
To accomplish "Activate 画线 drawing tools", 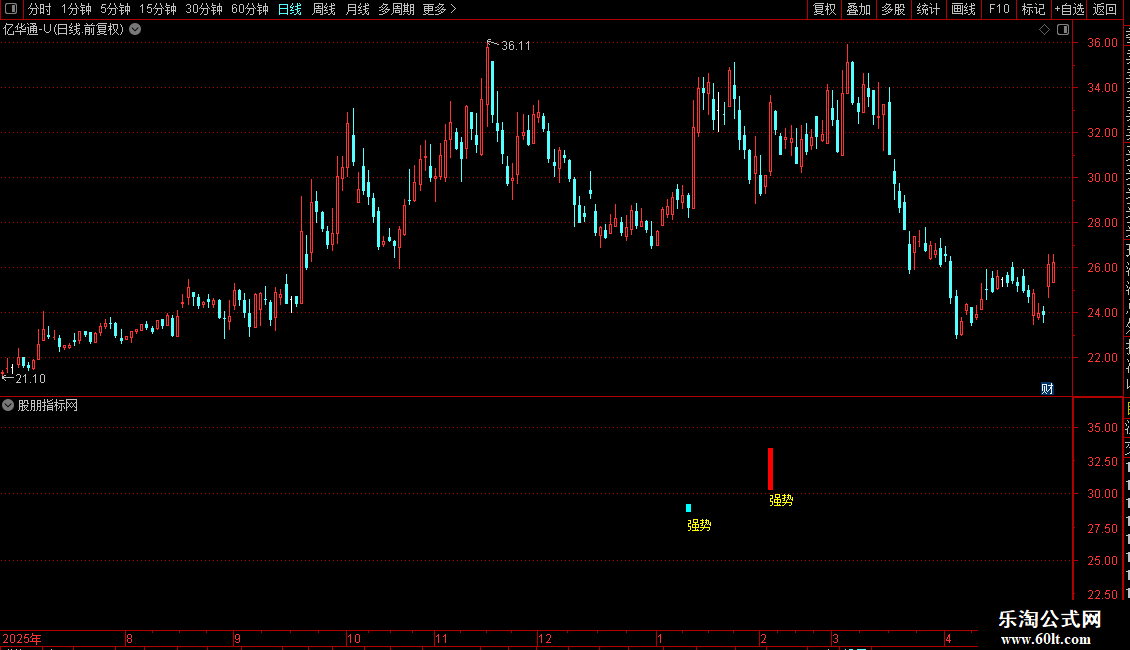I will coord(964,9).
